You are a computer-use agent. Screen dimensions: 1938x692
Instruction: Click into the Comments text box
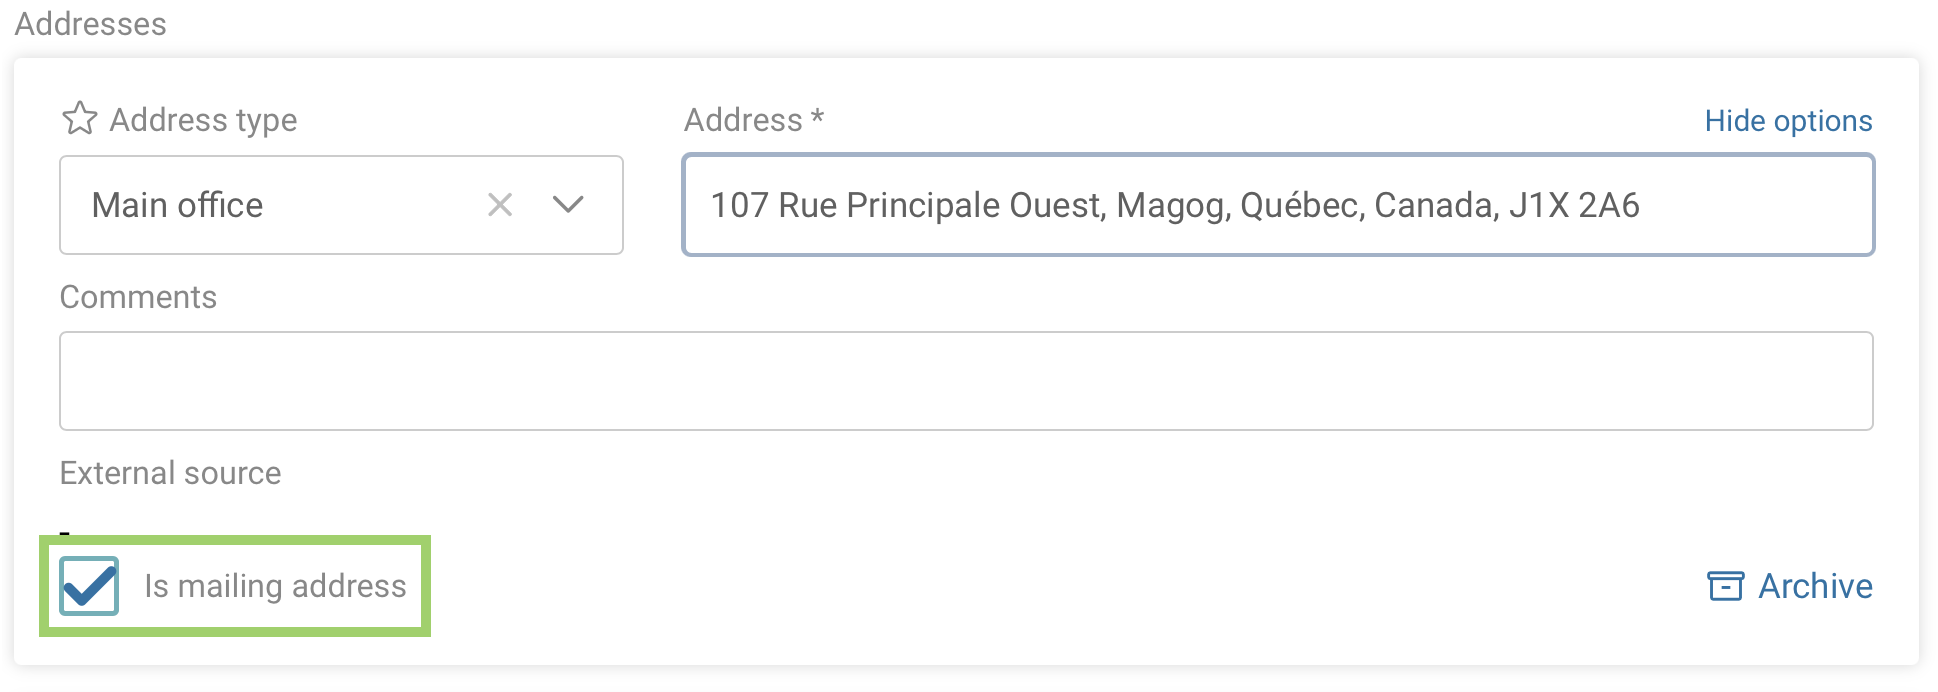(x=966, y=381)
